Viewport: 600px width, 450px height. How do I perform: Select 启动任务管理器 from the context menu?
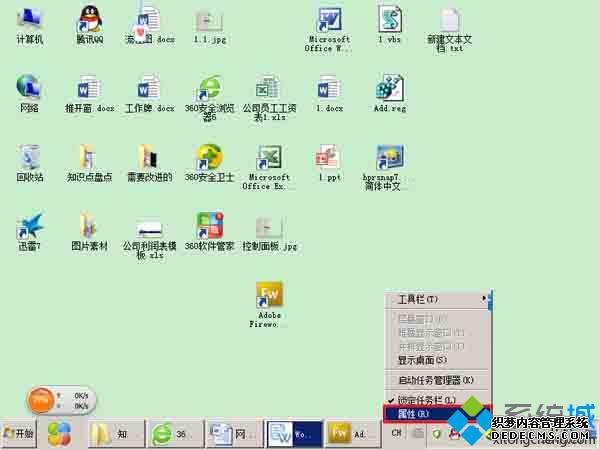(x=435, y=380)
